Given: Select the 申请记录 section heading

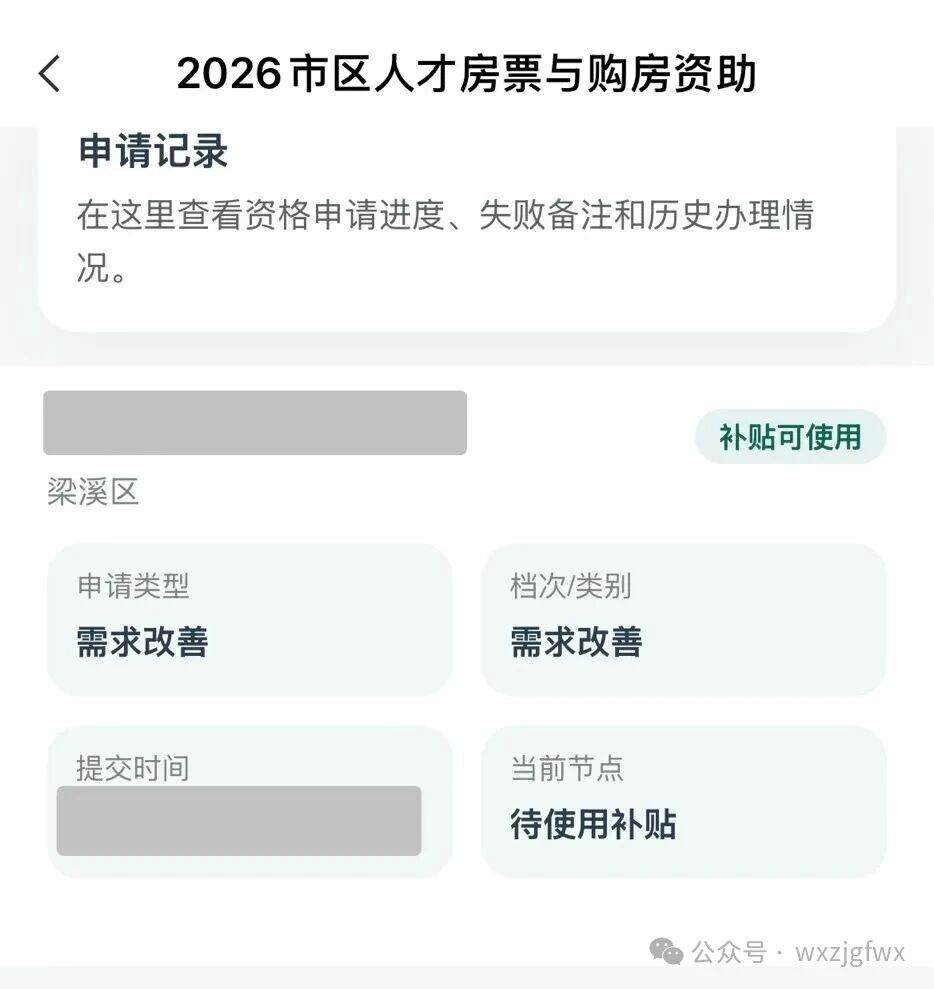Looking at the screenshot, I should (x=153, y=151).
